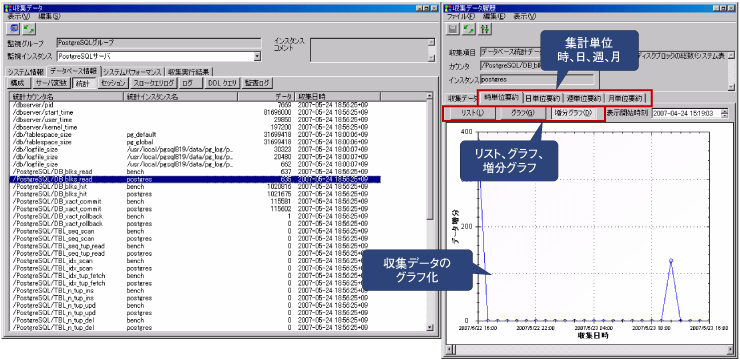Toggle the 統計 view button
The height and width of the screenshot is (360, 740).
click(84, 83)
